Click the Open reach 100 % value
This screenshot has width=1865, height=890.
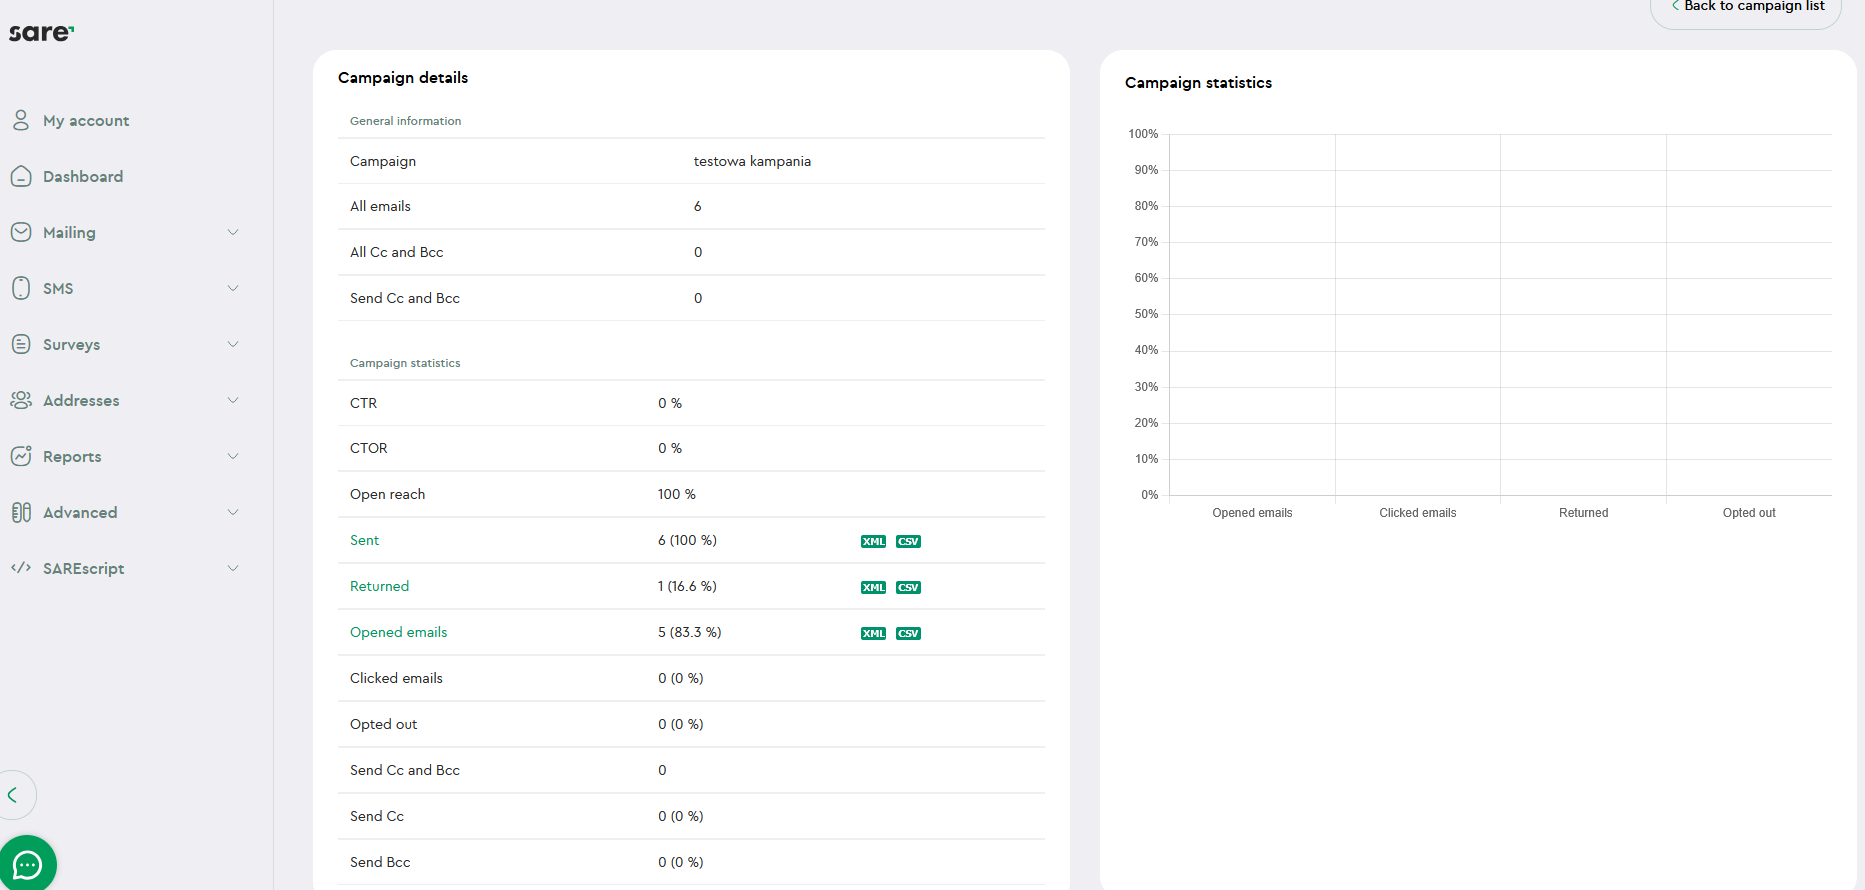677,494
